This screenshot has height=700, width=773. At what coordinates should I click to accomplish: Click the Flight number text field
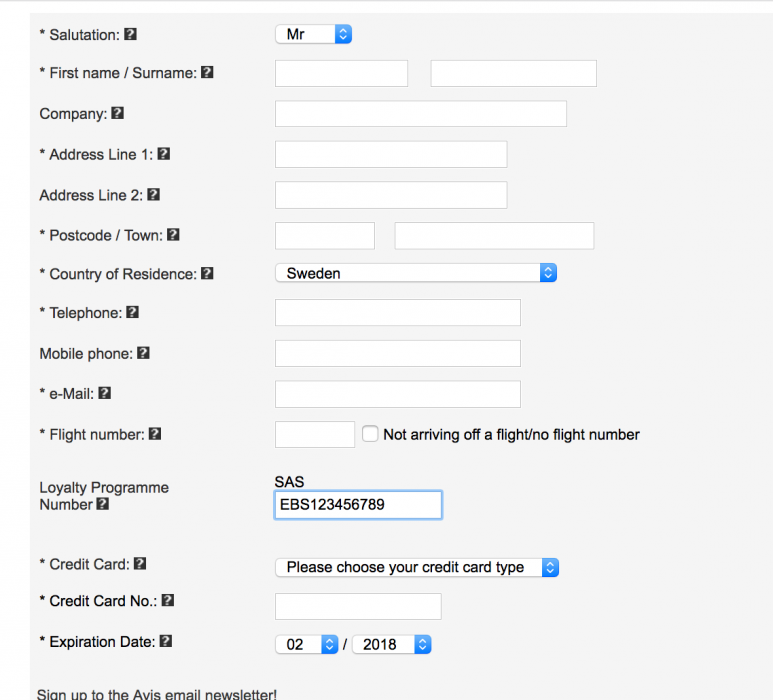click(314, 434)
